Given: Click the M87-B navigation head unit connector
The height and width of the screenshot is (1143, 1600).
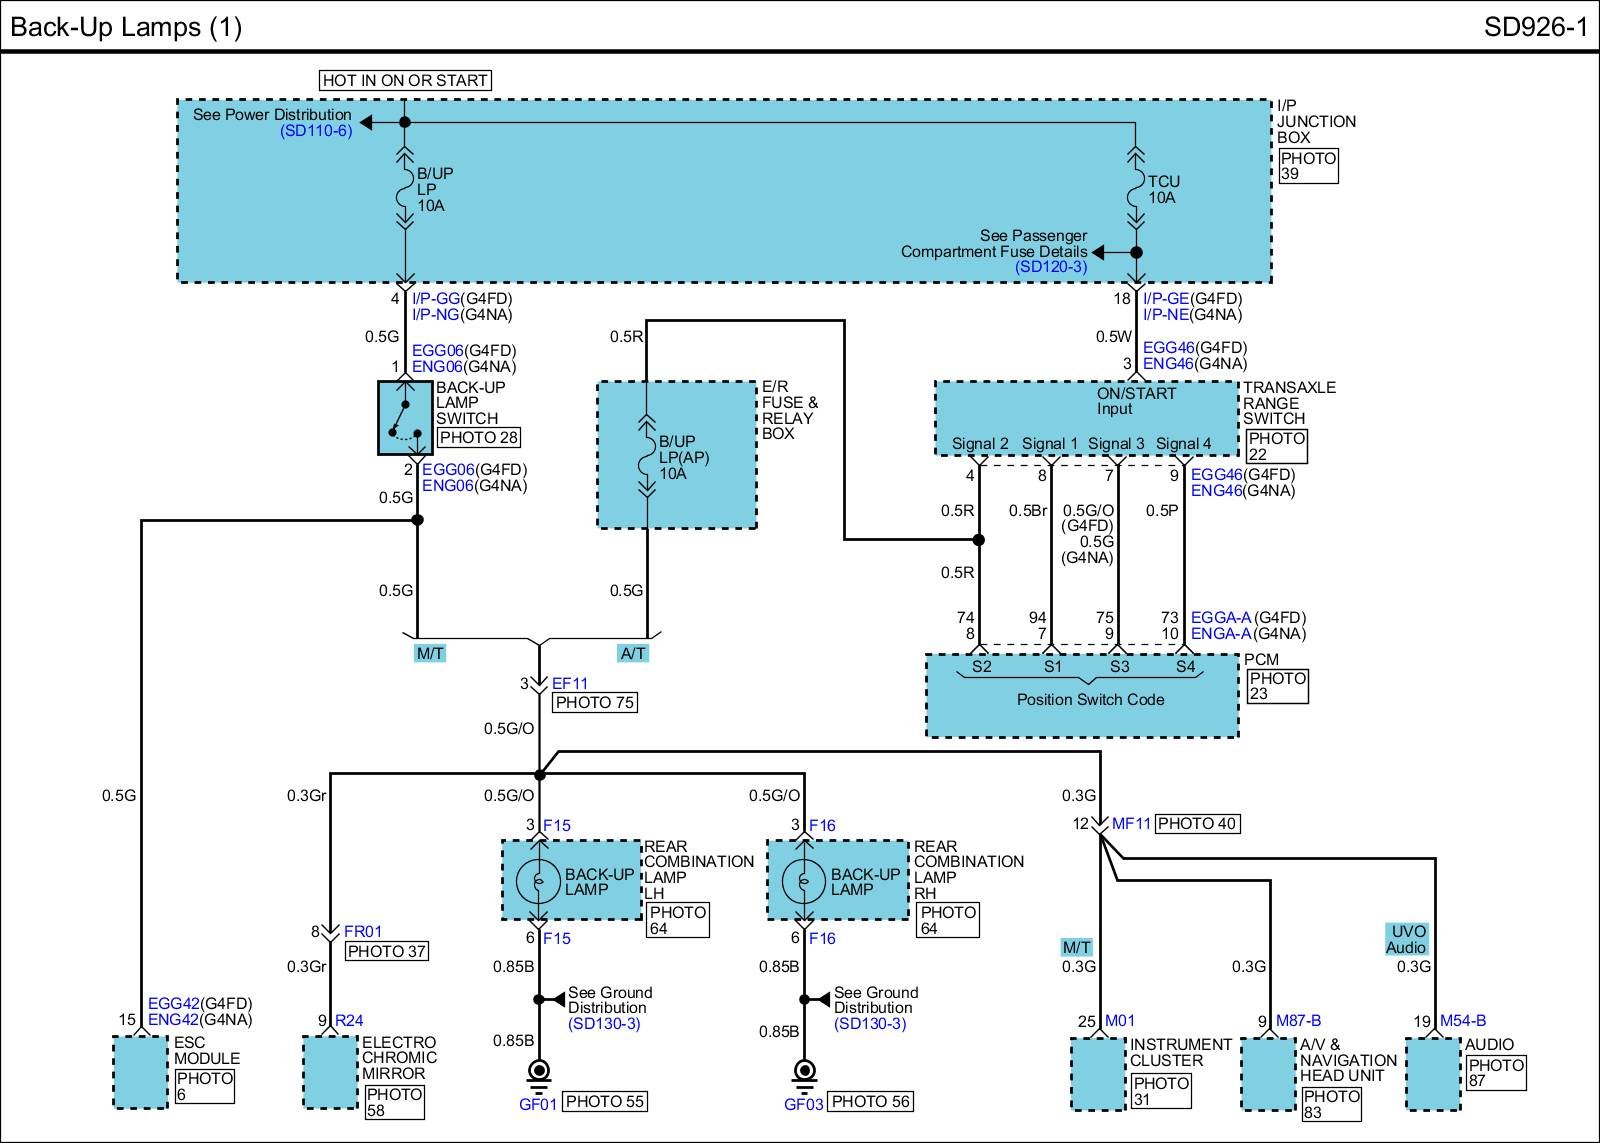Looking at the screenshot, I should click(x=1298, y=1021).
